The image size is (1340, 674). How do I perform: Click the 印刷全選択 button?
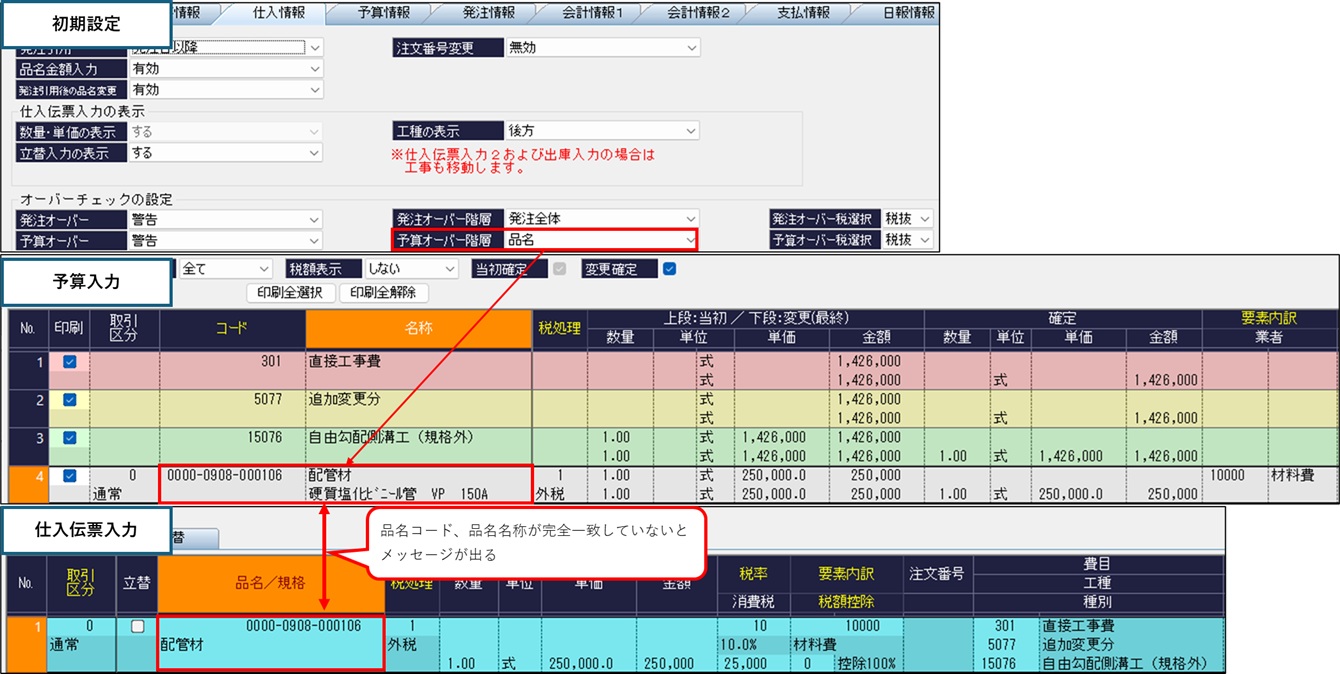(289, 293)
